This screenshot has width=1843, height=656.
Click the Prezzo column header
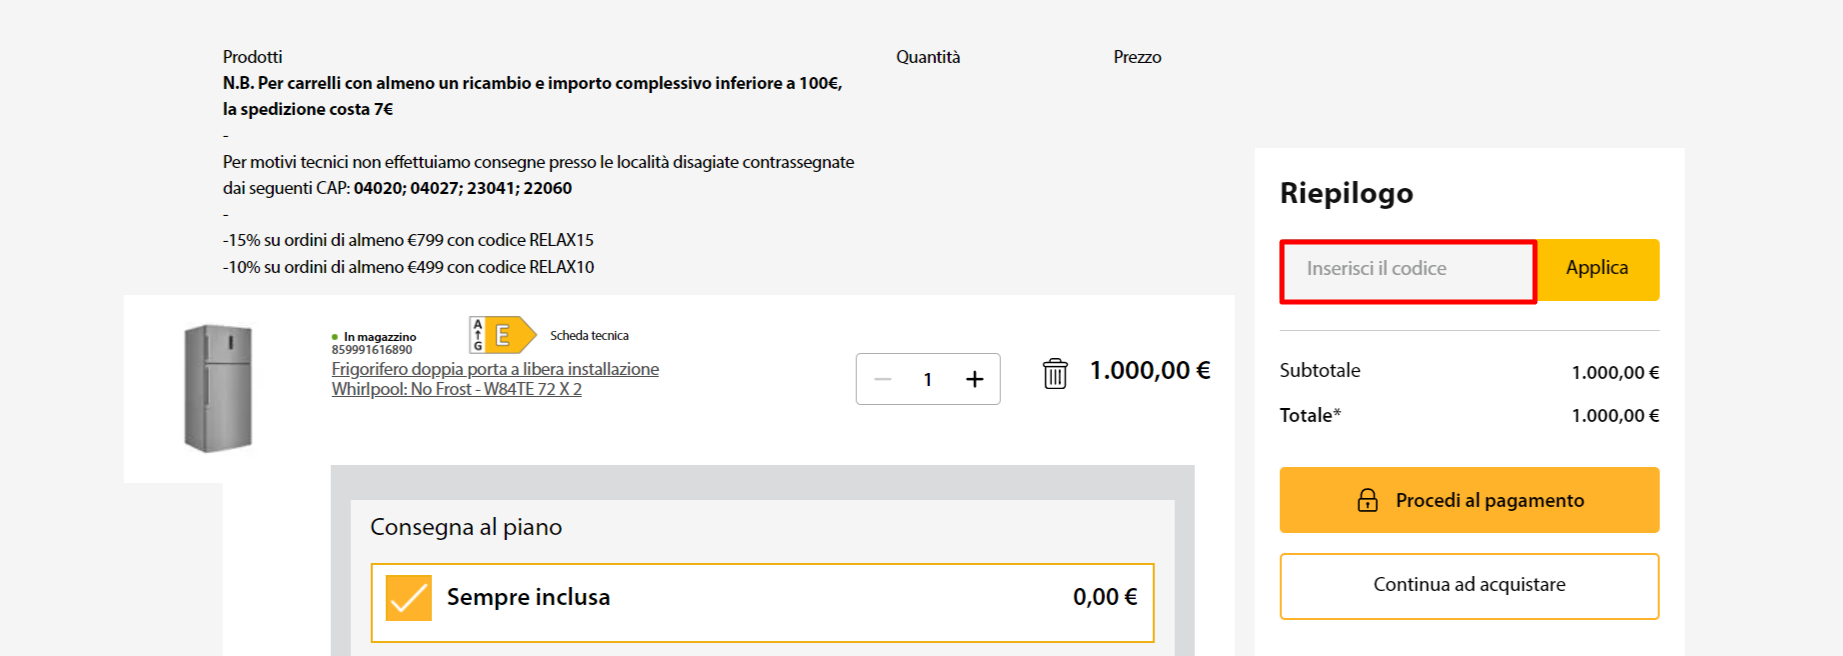[x=1137, y=57]
